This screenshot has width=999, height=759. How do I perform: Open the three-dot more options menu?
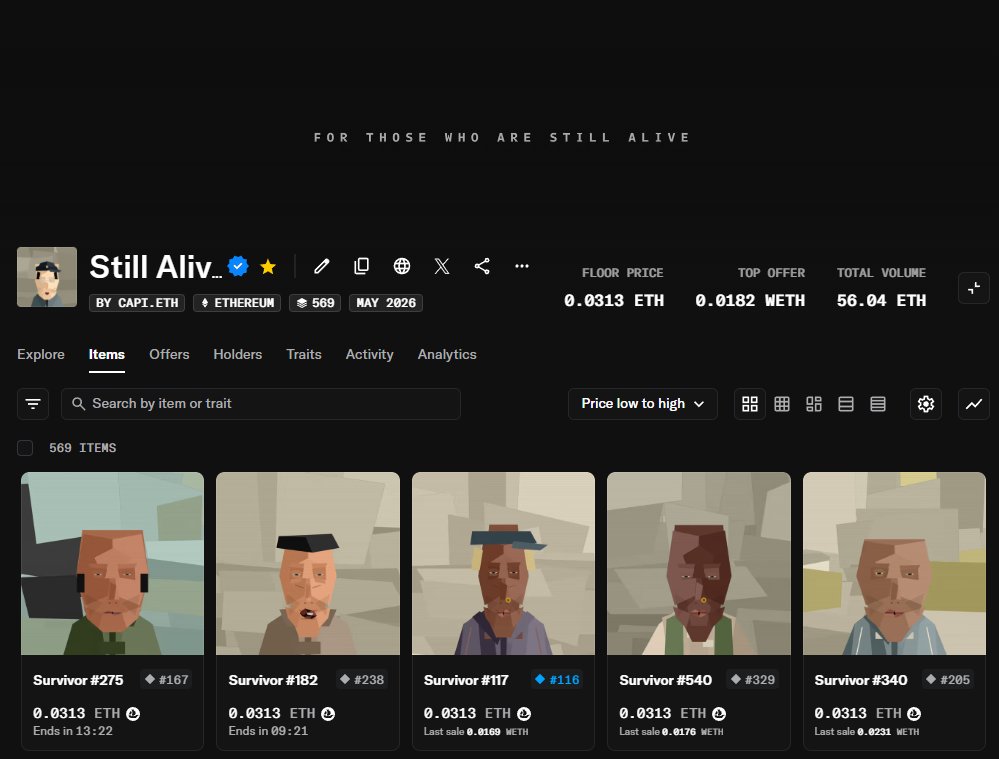[x=522, y=266]
